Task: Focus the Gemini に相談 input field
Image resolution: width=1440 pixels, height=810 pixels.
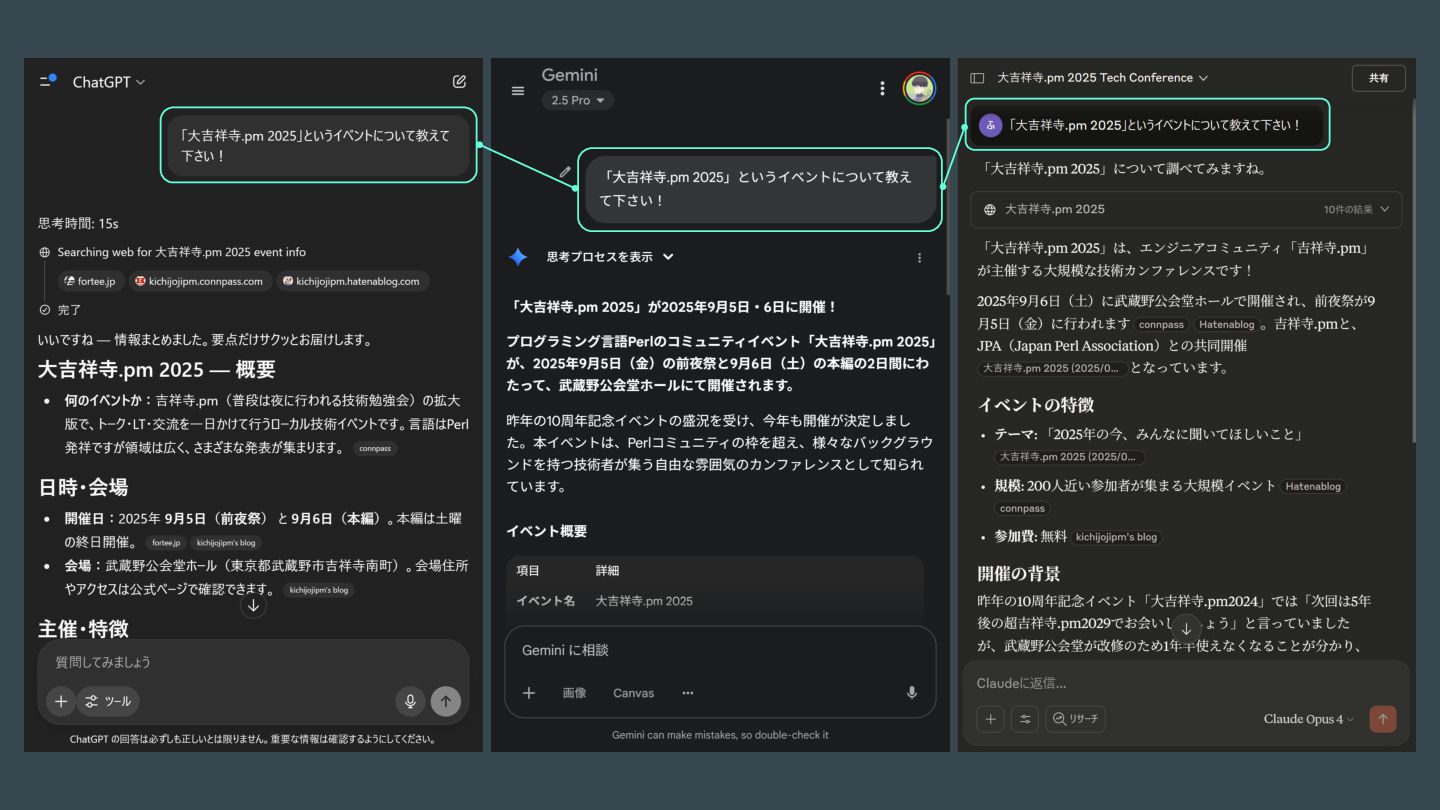Action: [720, 650]
